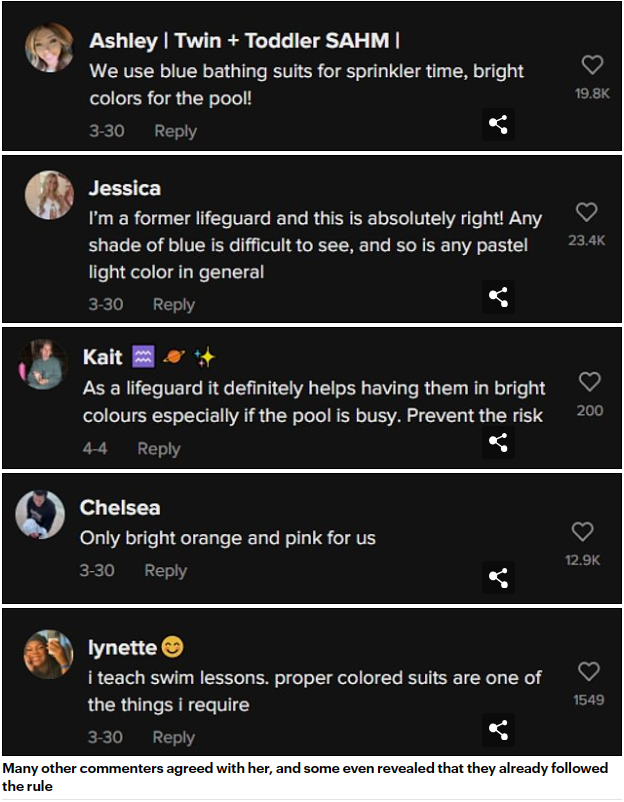Share Jessica's comment
Screen dimensions: 624x802
(498, 297)
